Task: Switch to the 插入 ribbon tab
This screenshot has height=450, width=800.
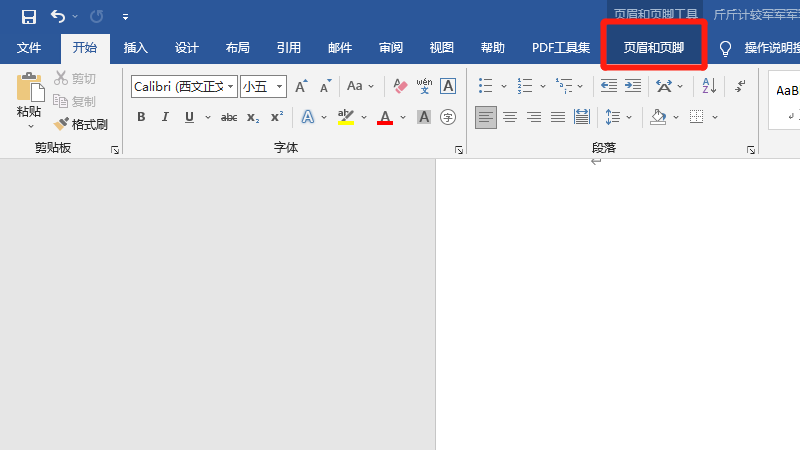Action: coord(135,48)
